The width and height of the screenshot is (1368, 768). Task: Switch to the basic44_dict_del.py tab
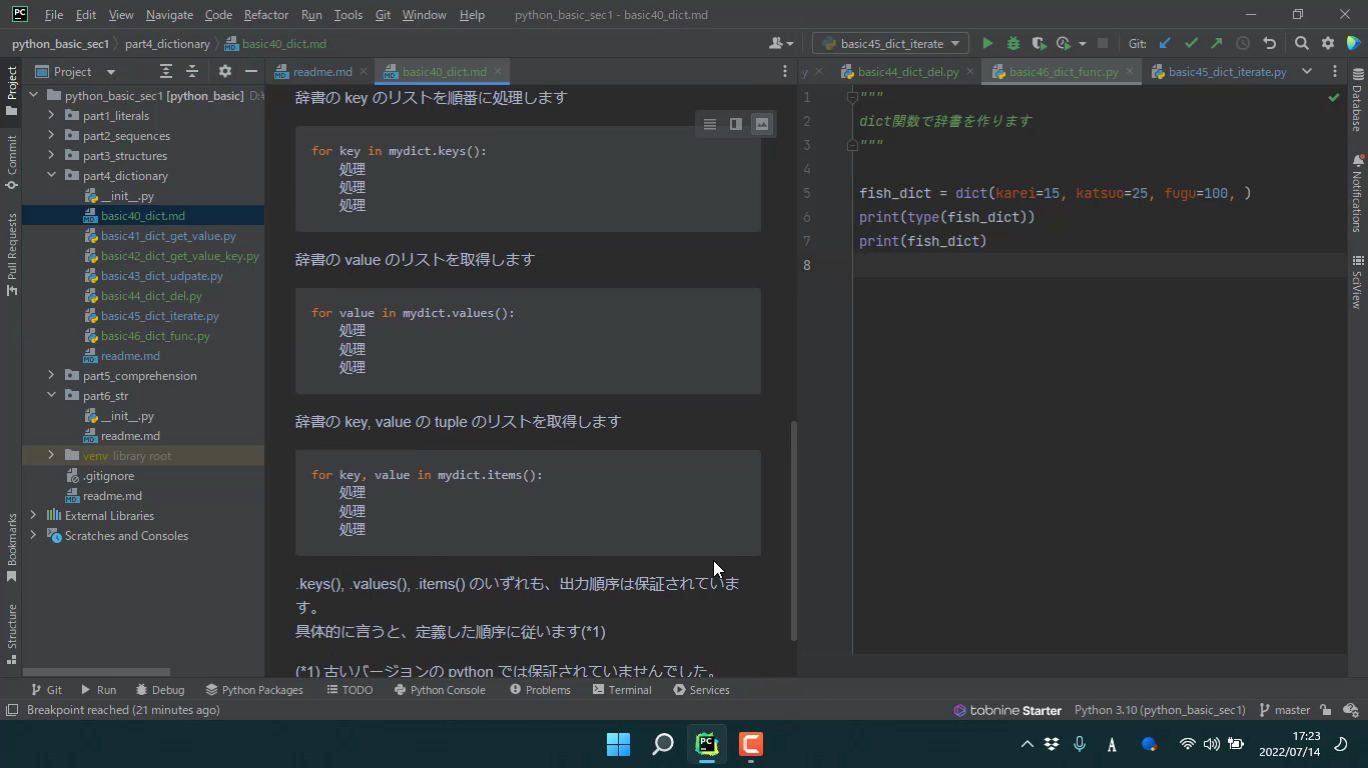tap(907, 72)
